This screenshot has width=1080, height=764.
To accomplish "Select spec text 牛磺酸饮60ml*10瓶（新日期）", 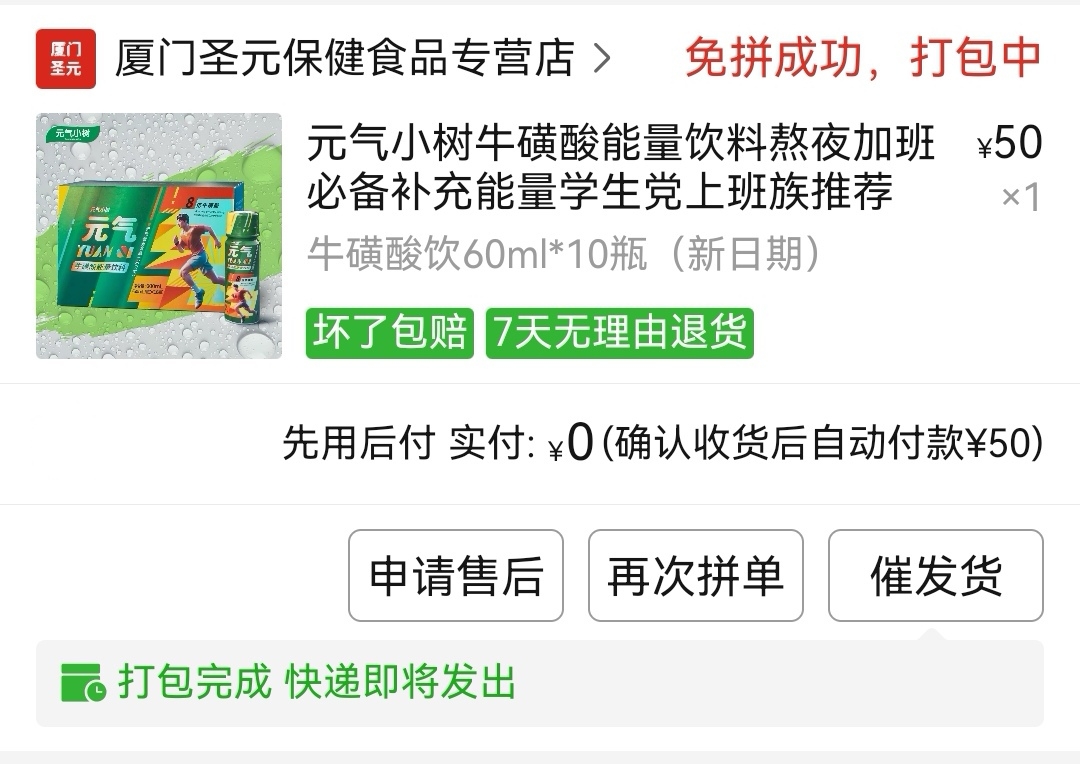I will click(x=563, y=254).
